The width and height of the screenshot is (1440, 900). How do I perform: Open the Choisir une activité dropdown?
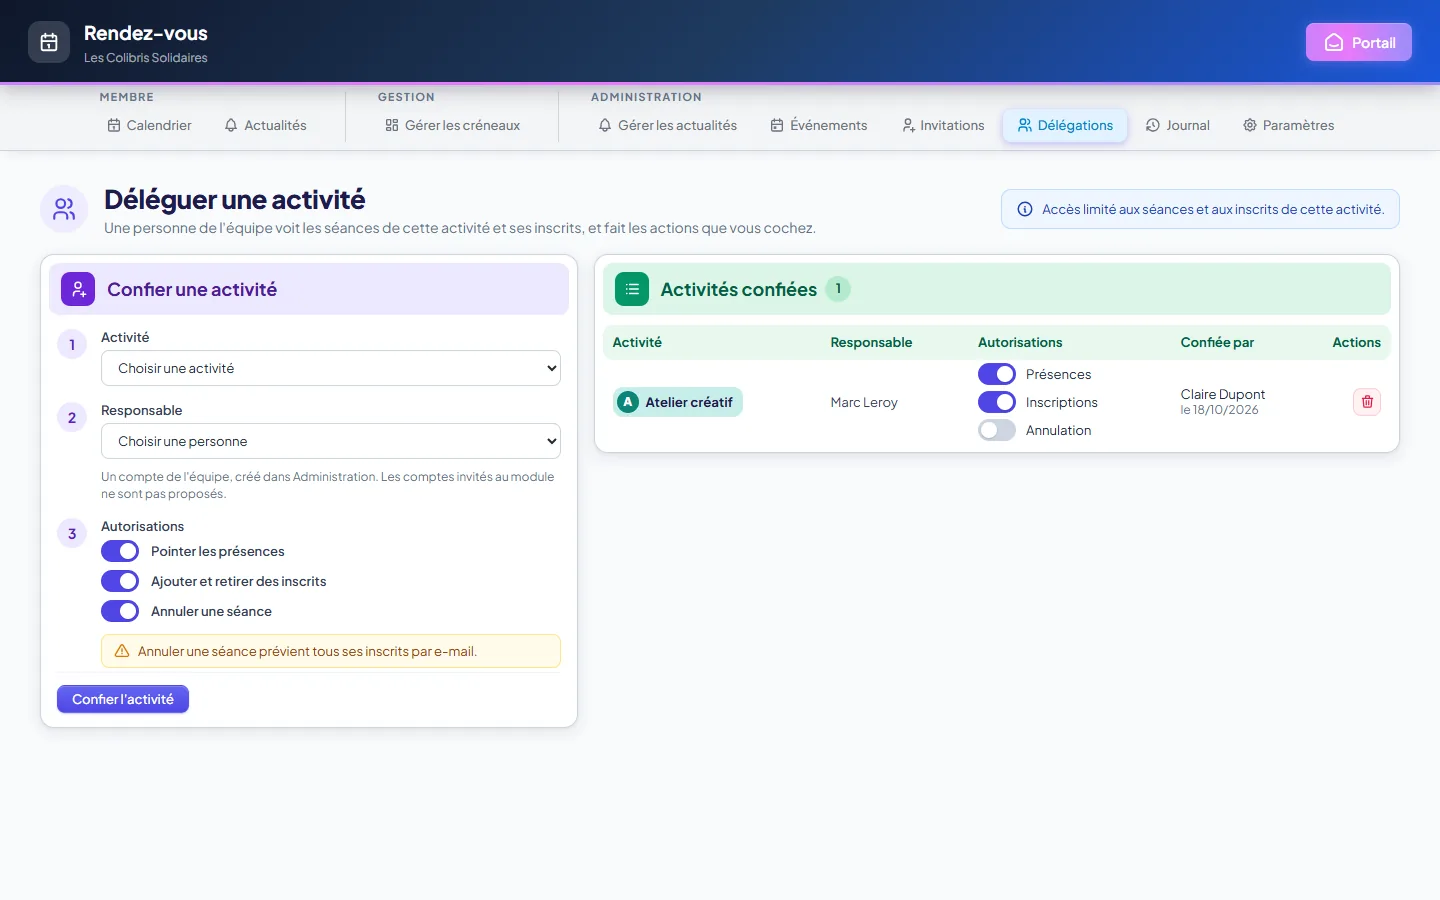[x=331, y=368]
